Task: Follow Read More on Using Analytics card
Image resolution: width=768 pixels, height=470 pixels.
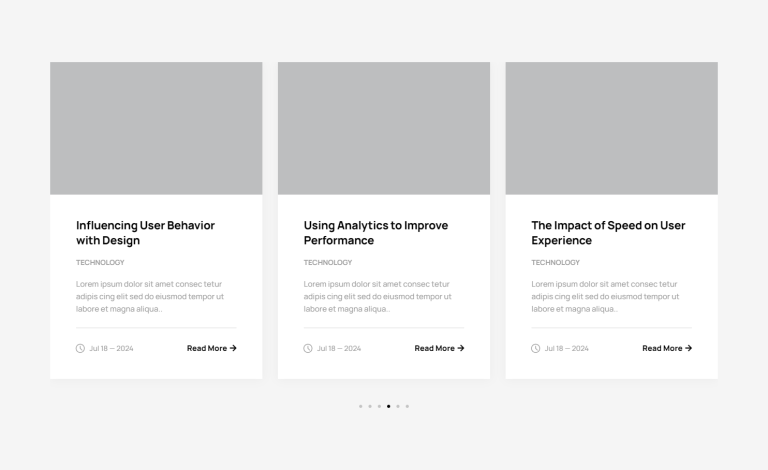Action: (x=439, y=348)
